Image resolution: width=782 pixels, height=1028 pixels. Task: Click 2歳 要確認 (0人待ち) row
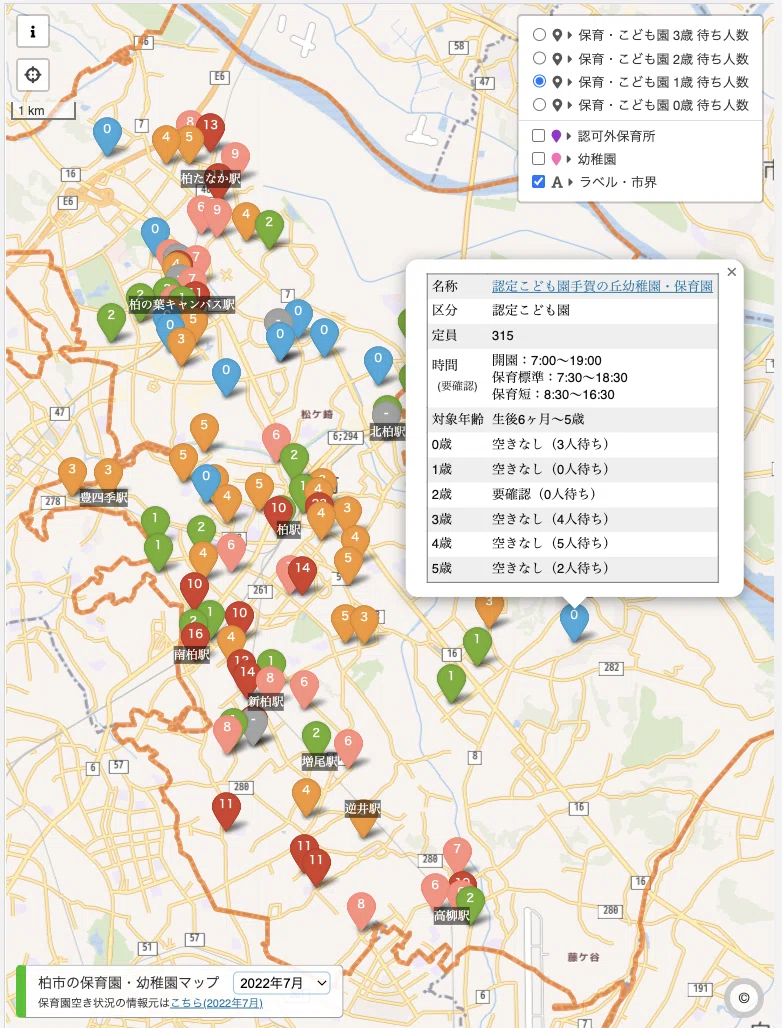(x=572, y=494)
